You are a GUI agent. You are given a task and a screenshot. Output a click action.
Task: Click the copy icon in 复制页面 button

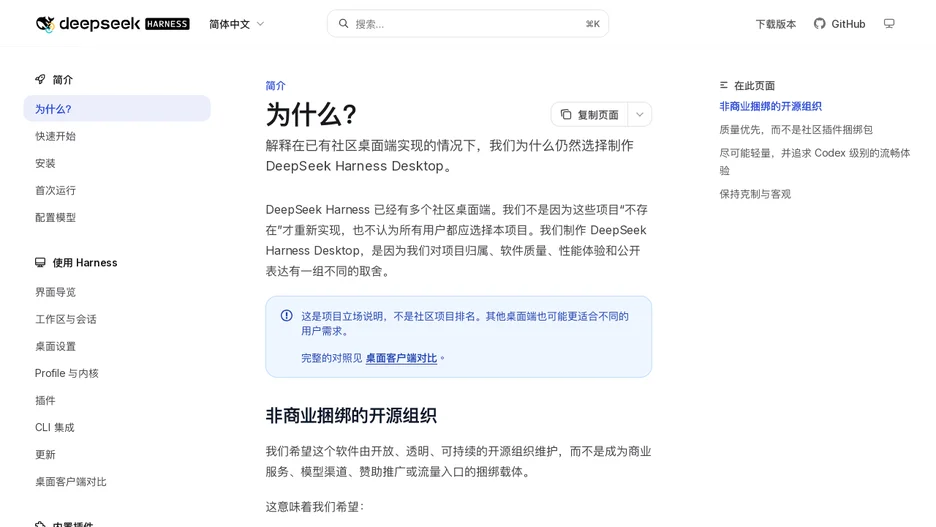[566, 115]
